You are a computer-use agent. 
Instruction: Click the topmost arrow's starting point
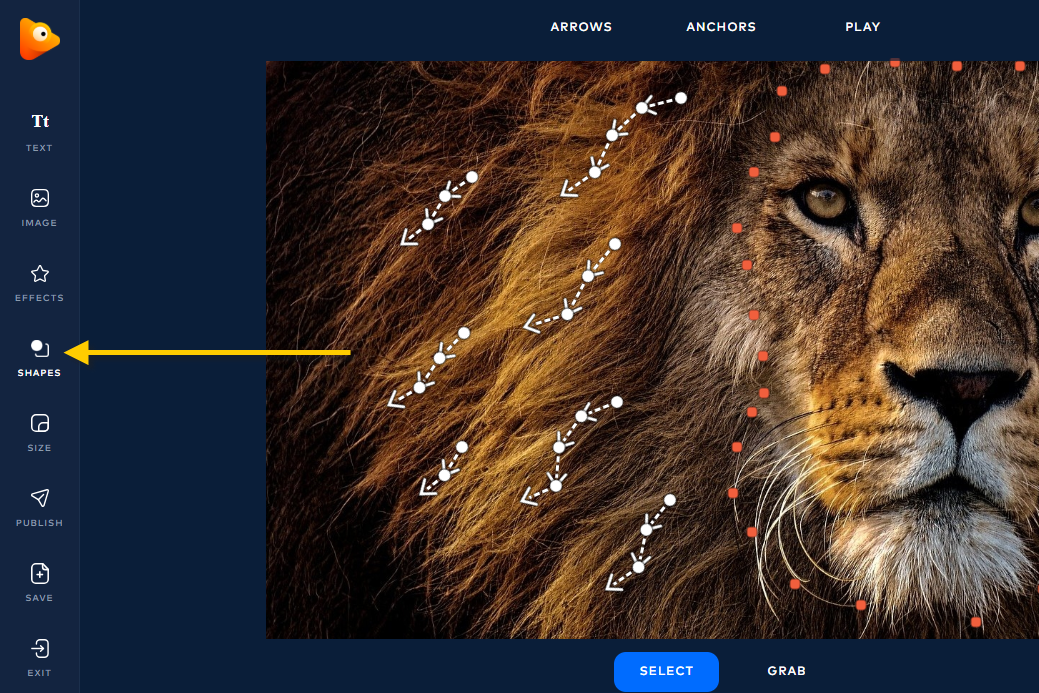[681, 98]
